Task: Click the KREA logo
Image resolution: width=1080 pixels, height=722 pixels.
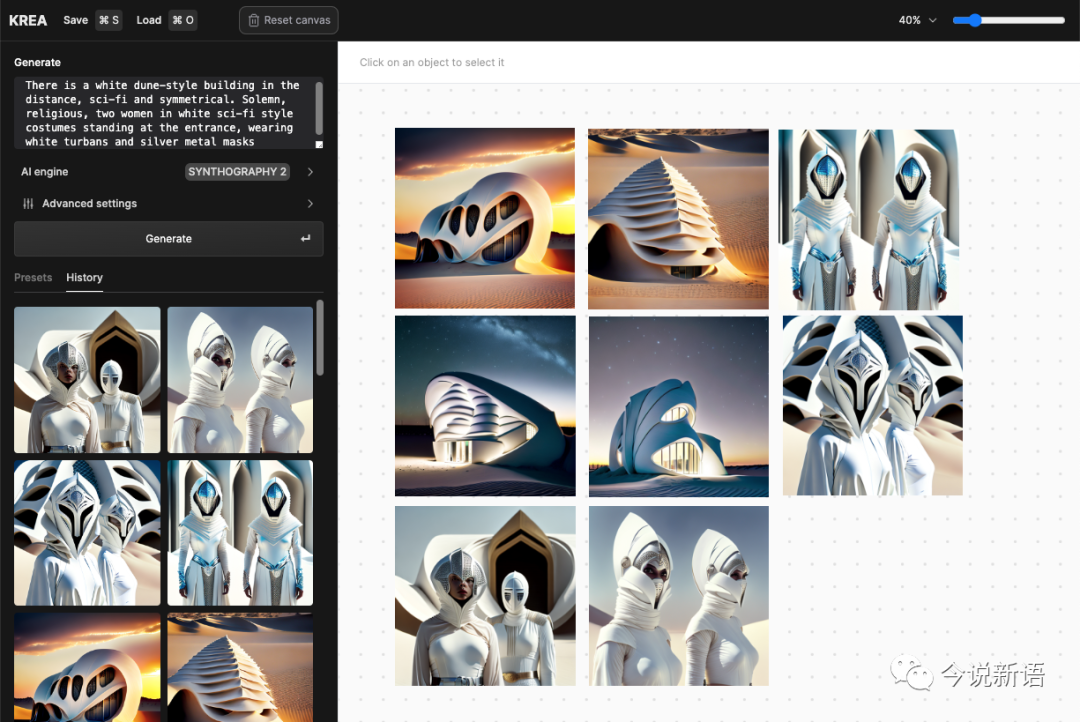Action: tap(28, 20)
